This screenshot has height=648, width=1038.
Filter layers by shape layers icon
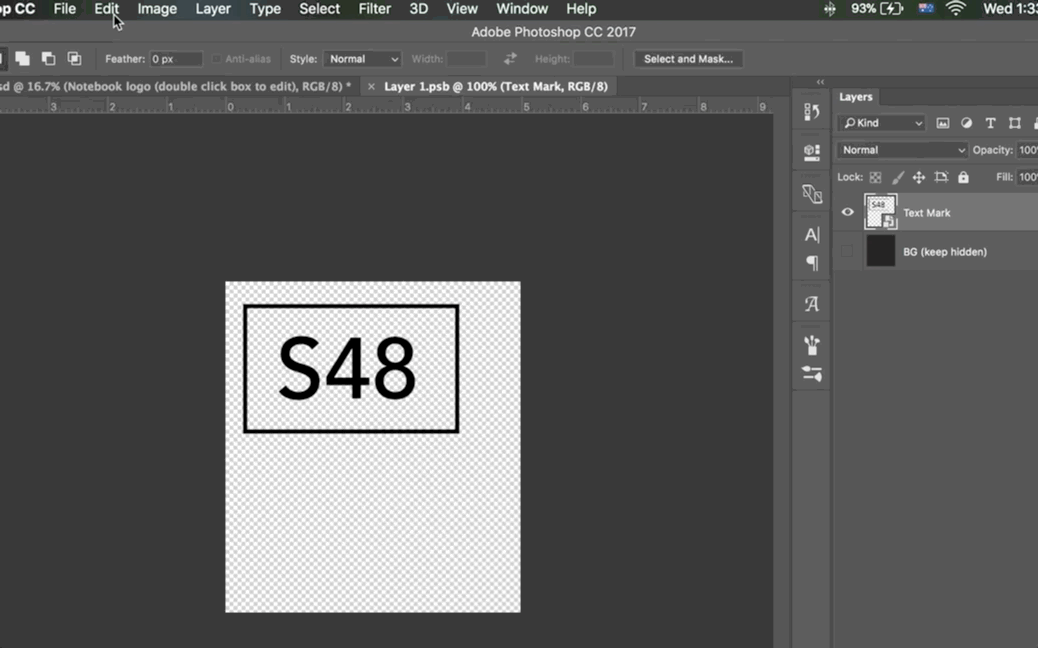(1014, 123)
